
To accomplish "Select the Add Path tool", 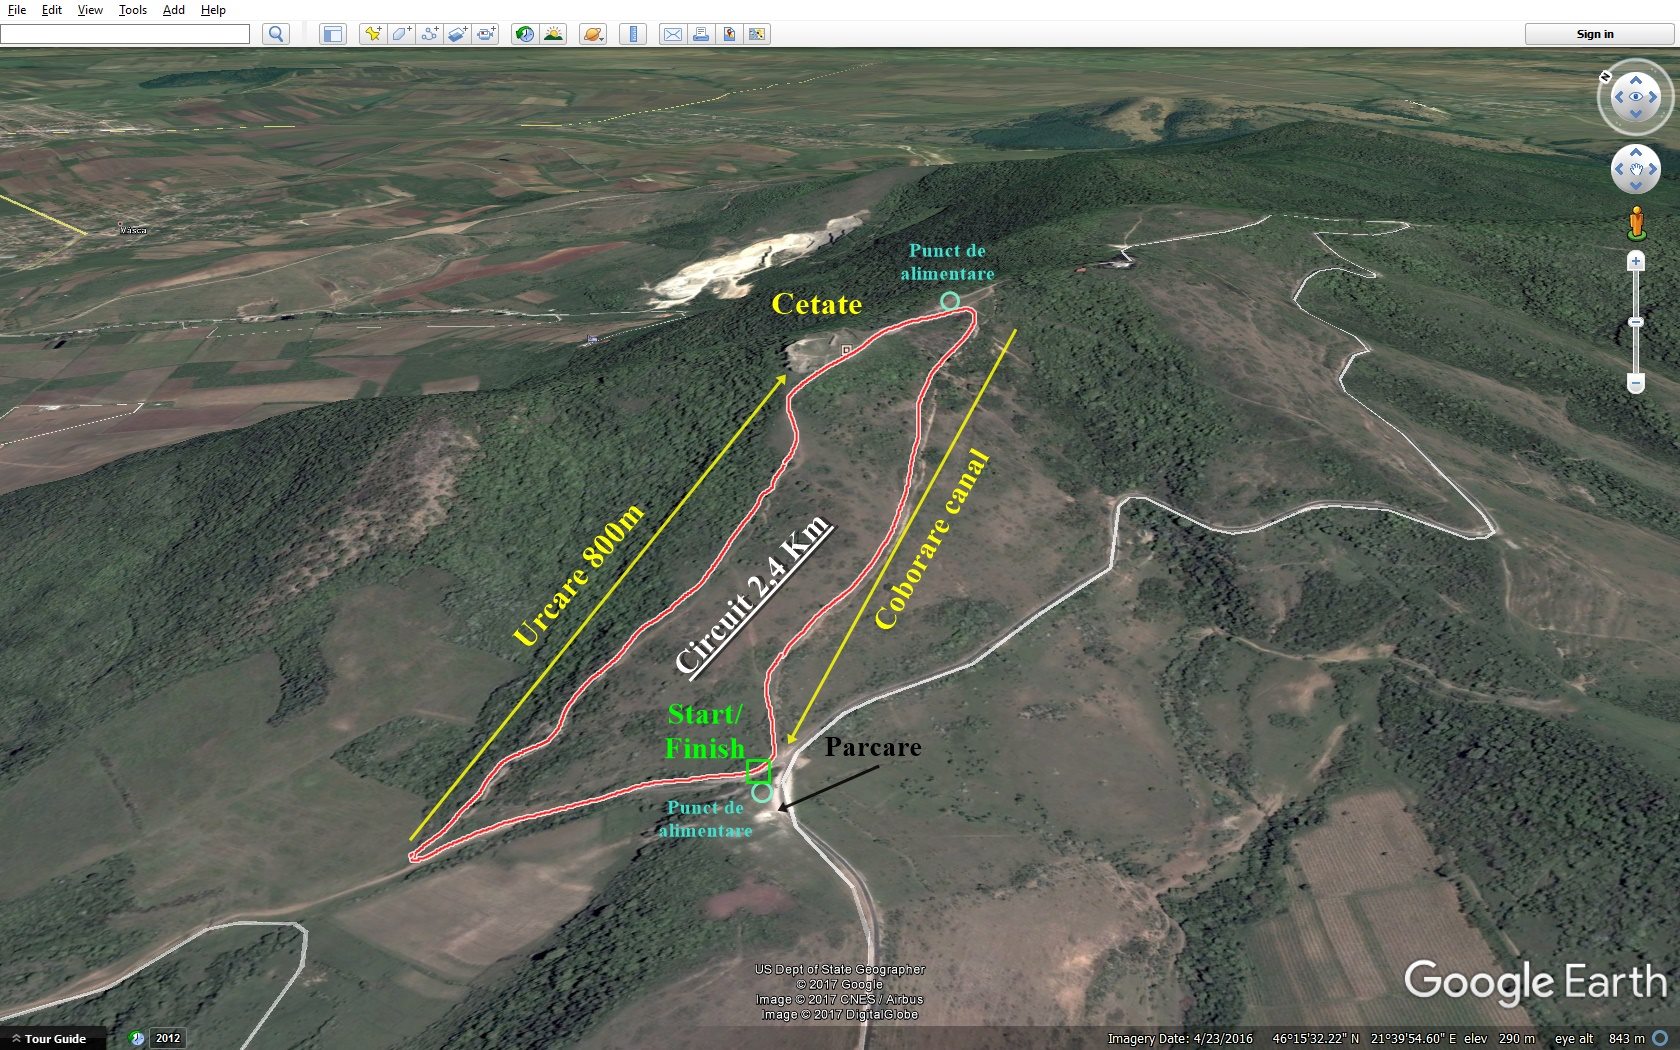I will [x=429, y=34].
